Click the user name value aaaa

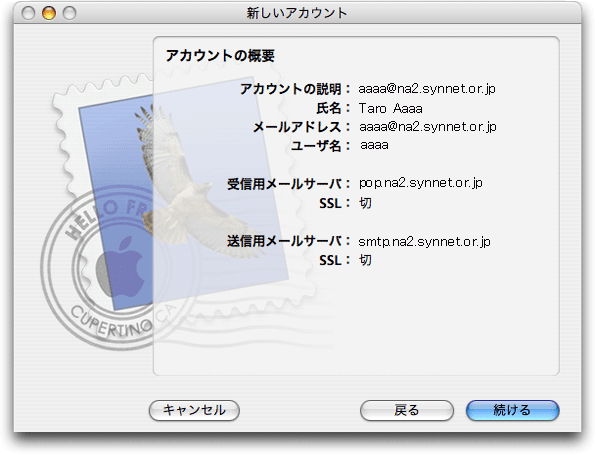(x=374, y=145)
